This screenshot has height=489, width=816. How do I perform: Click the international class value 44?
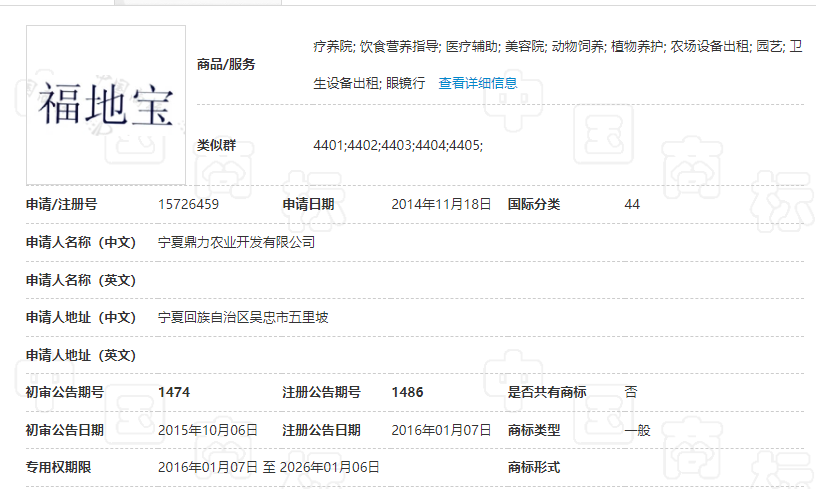click(632, 204)
